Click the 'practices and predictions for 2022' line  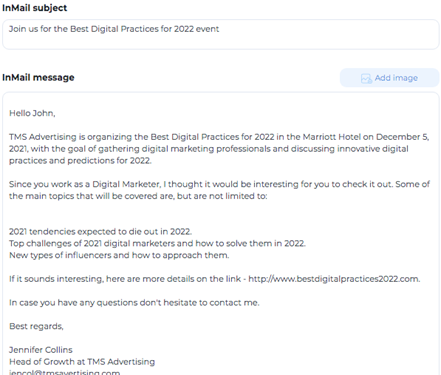(80, 161)
